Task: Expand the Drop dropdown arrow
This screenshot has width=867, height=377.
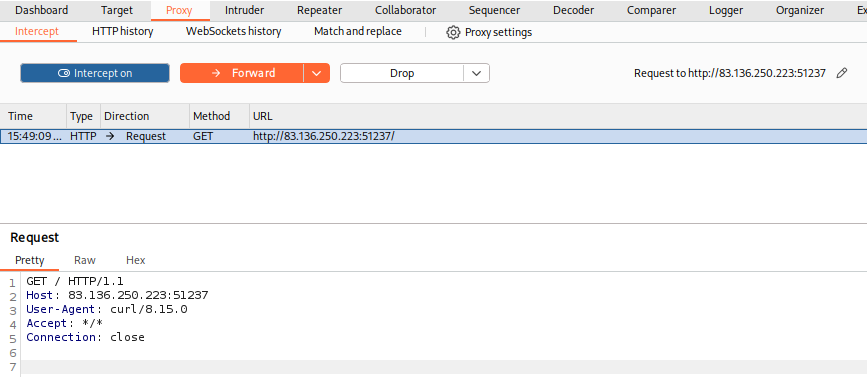Action: [x=477, y=73]
